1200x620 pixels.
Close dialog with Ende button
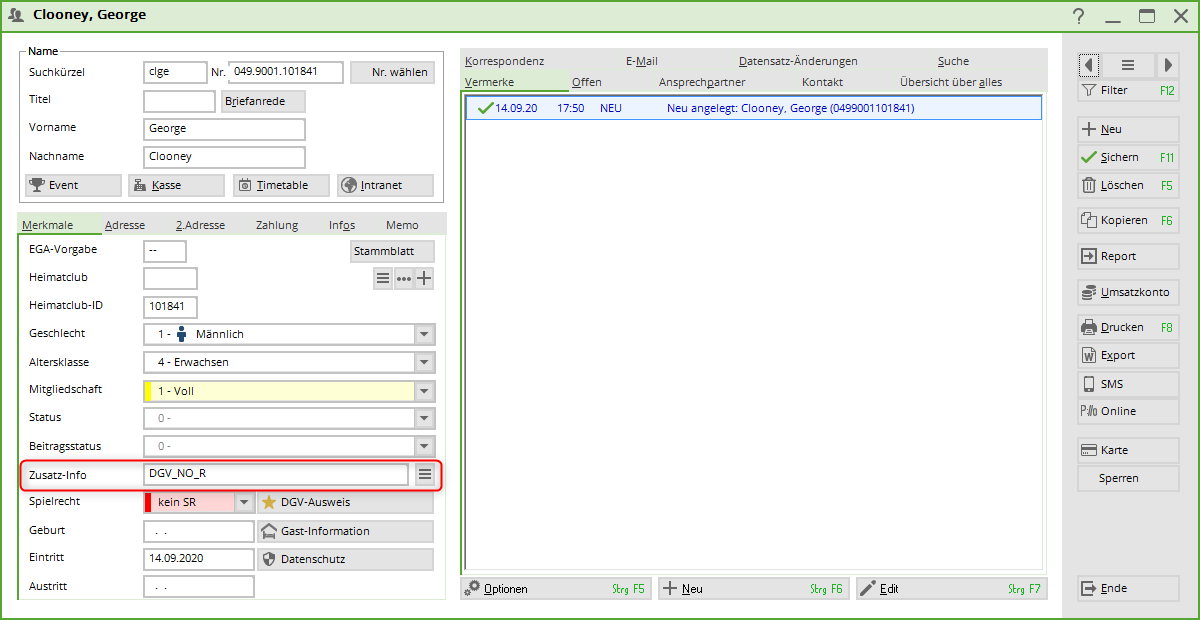(x=1127, y=588)
